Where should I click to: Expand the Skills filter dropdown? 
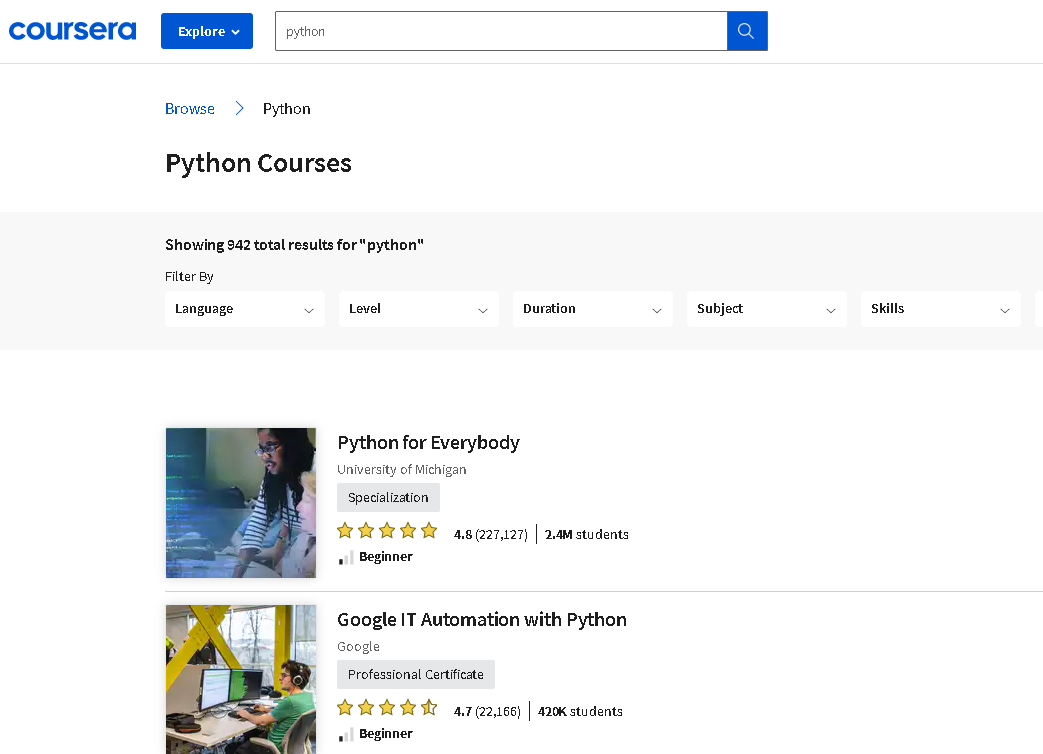[x=940, y=309]
